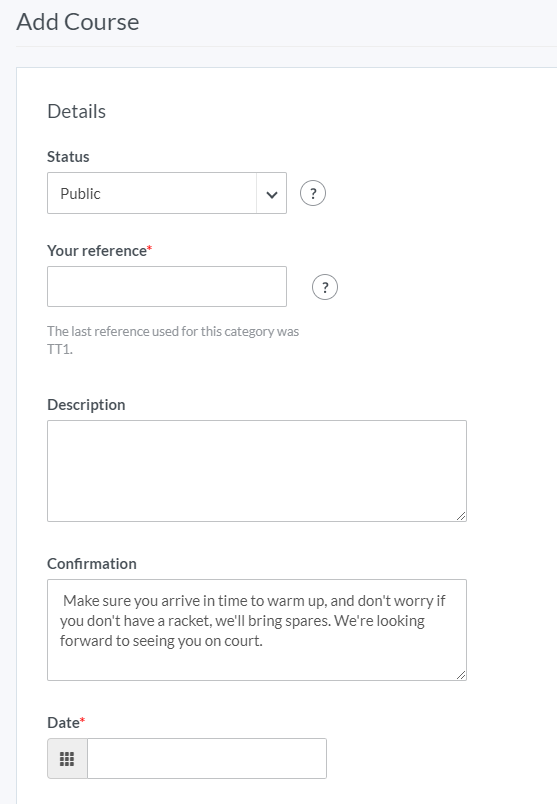Focus the Your reference input field
Image resolution: width=557 pixels, height=804 pixels.
click(x=167, y=287)
